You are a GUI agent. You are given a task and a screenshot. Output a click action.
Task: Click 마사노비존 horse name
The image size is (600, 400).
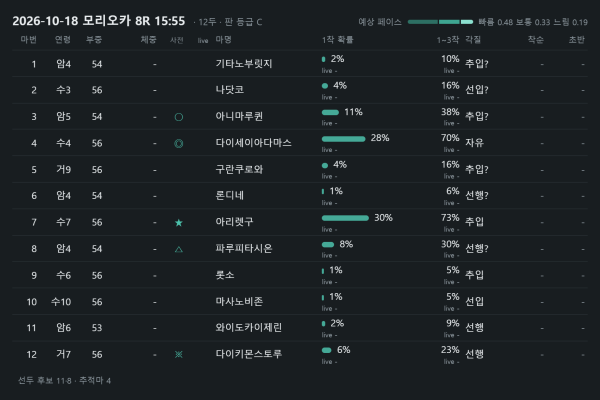click(239, 302)
